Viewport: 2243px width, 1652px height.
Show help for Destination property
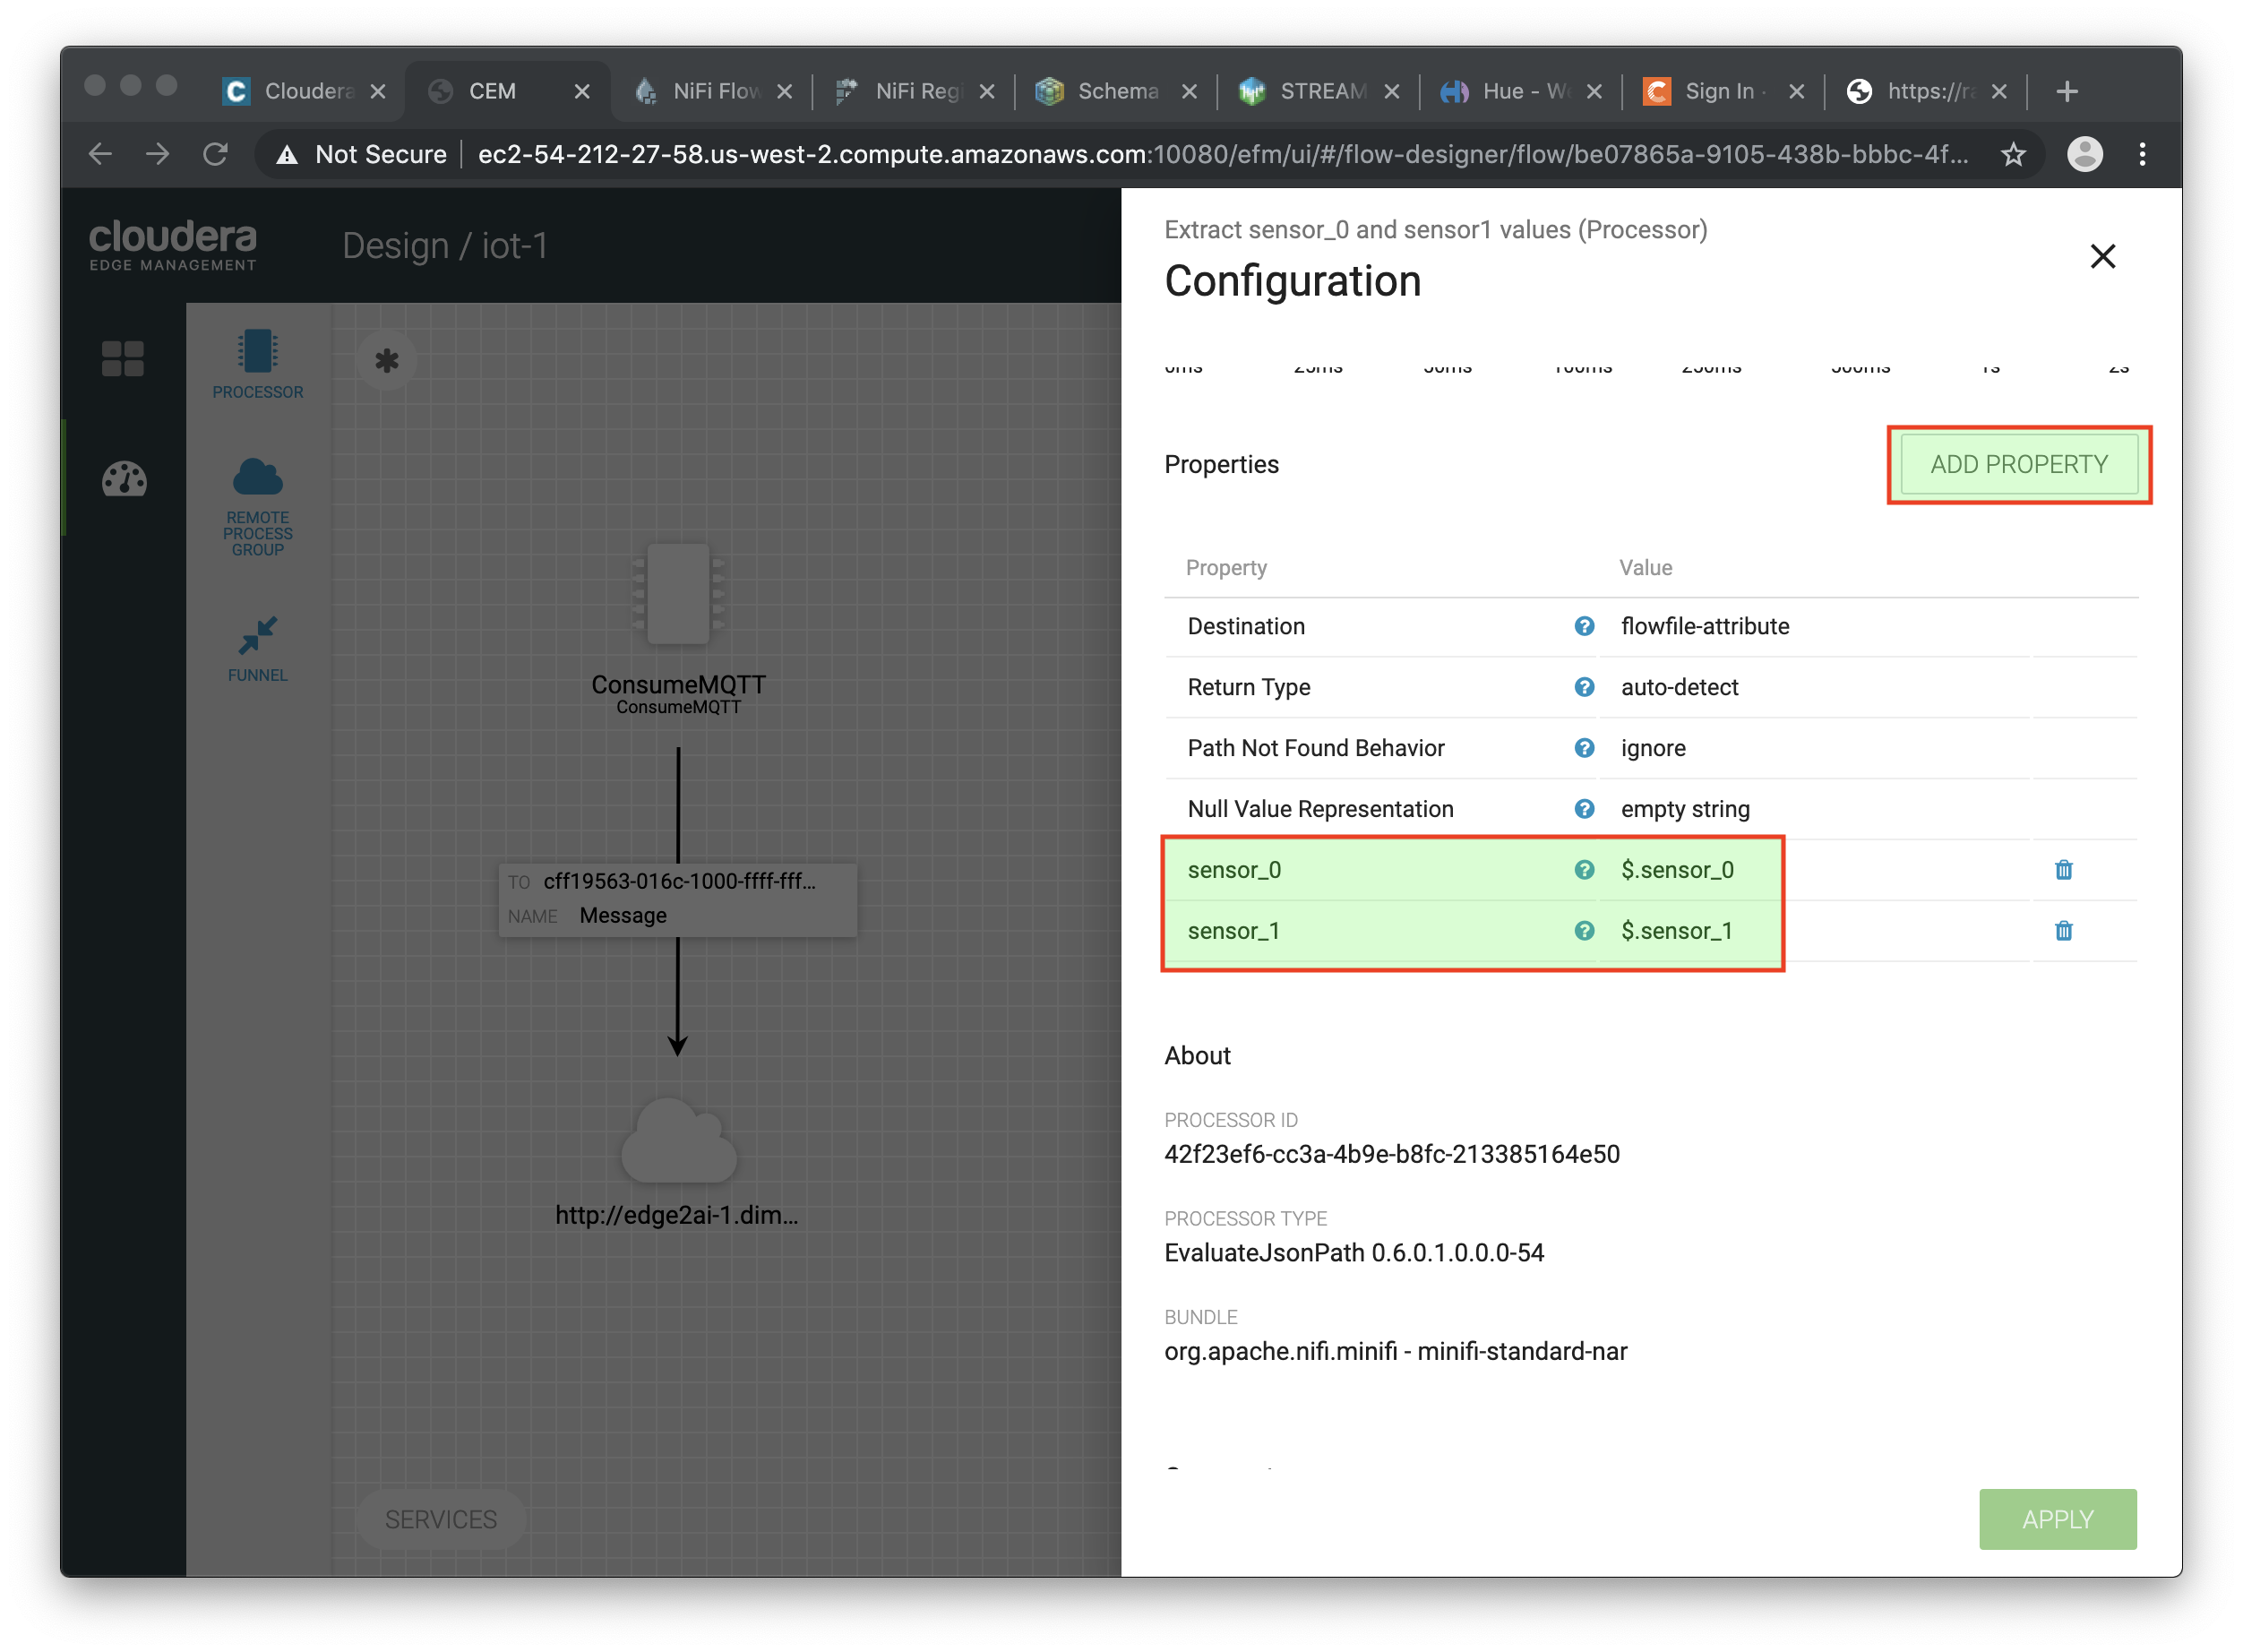1584,626
